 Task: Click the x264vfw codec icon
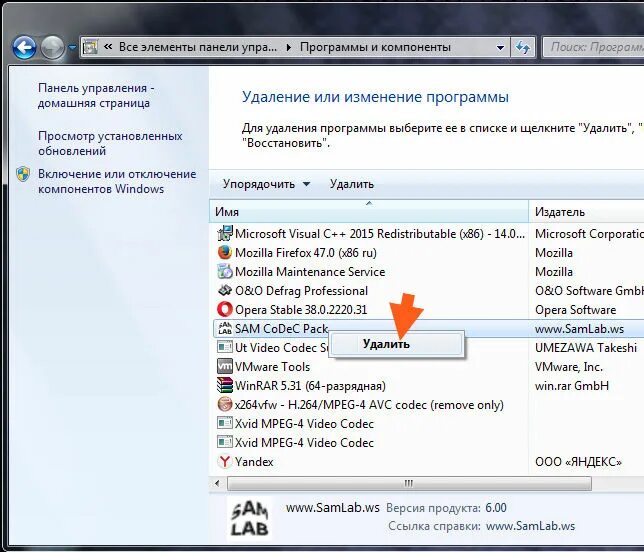(225, 404)
